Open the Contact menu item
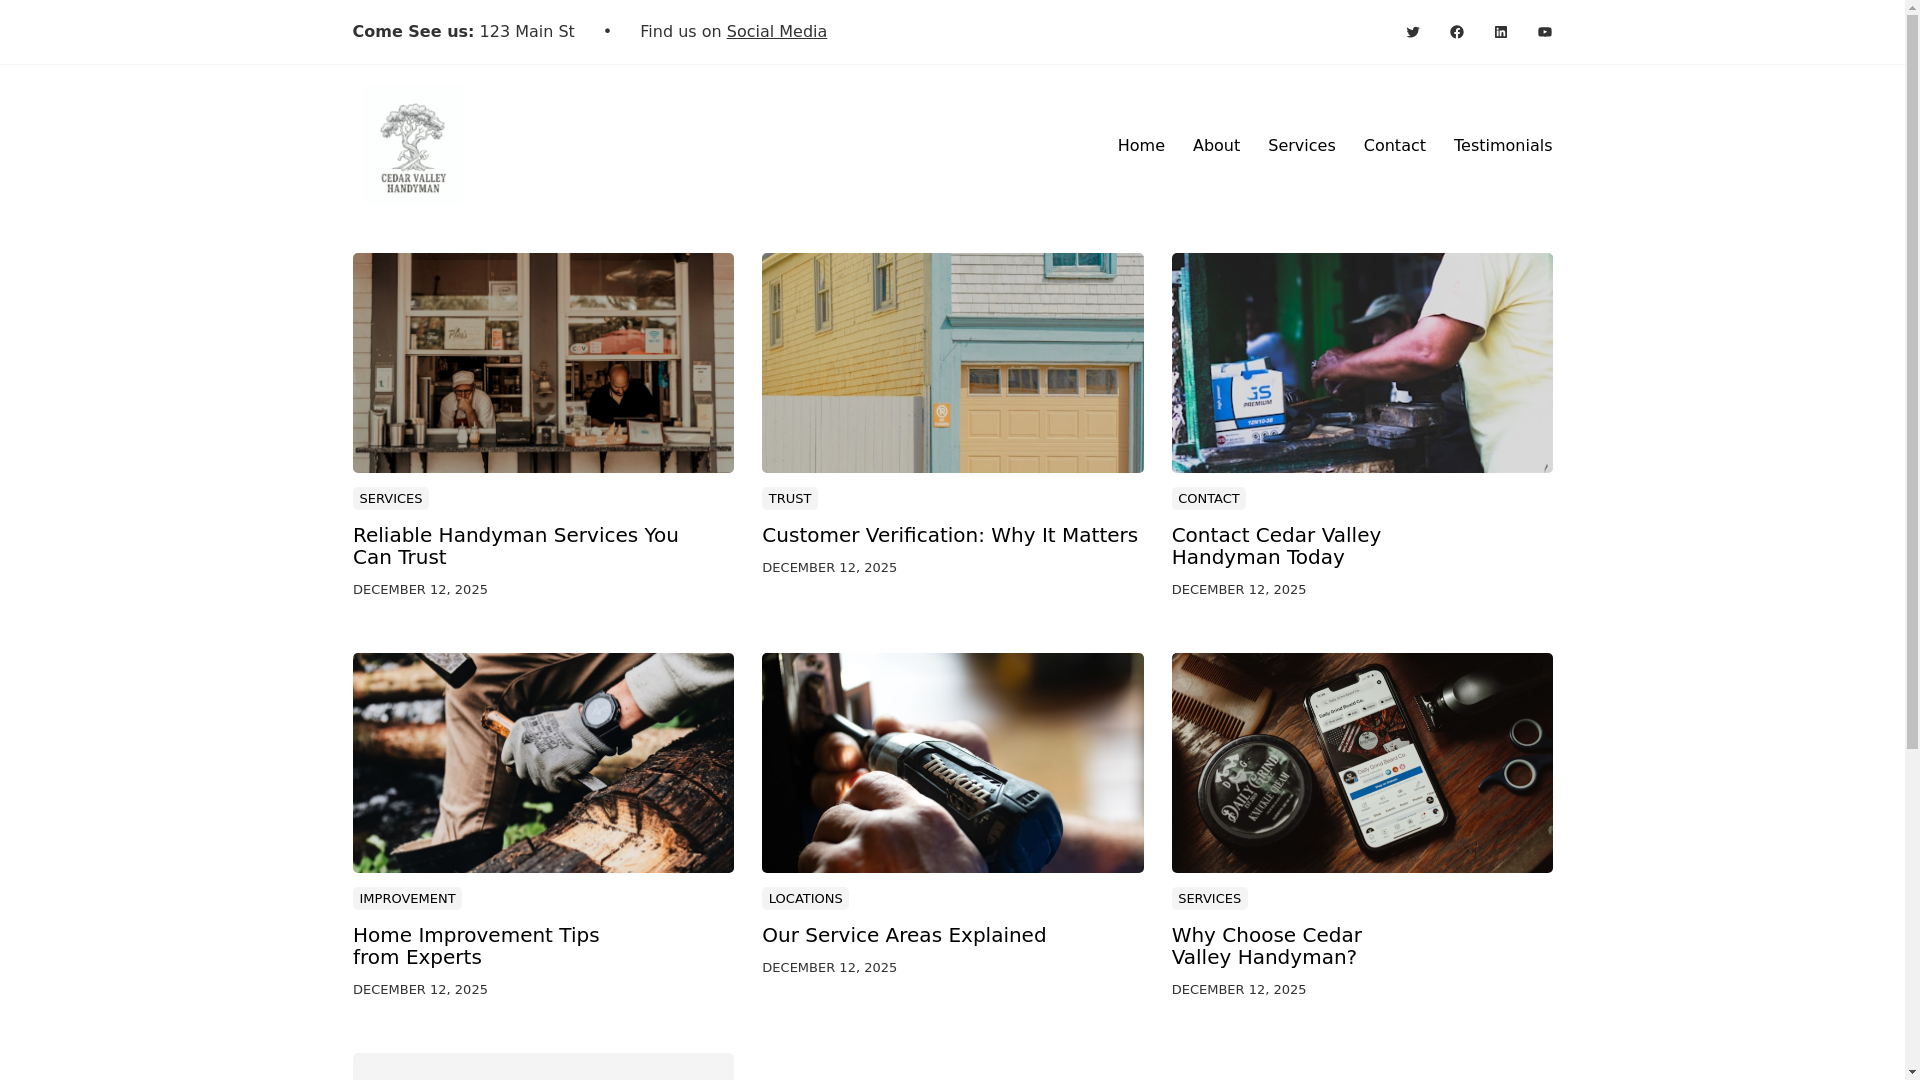Screen dimensions: 1920x1080 click(1394, 146)
